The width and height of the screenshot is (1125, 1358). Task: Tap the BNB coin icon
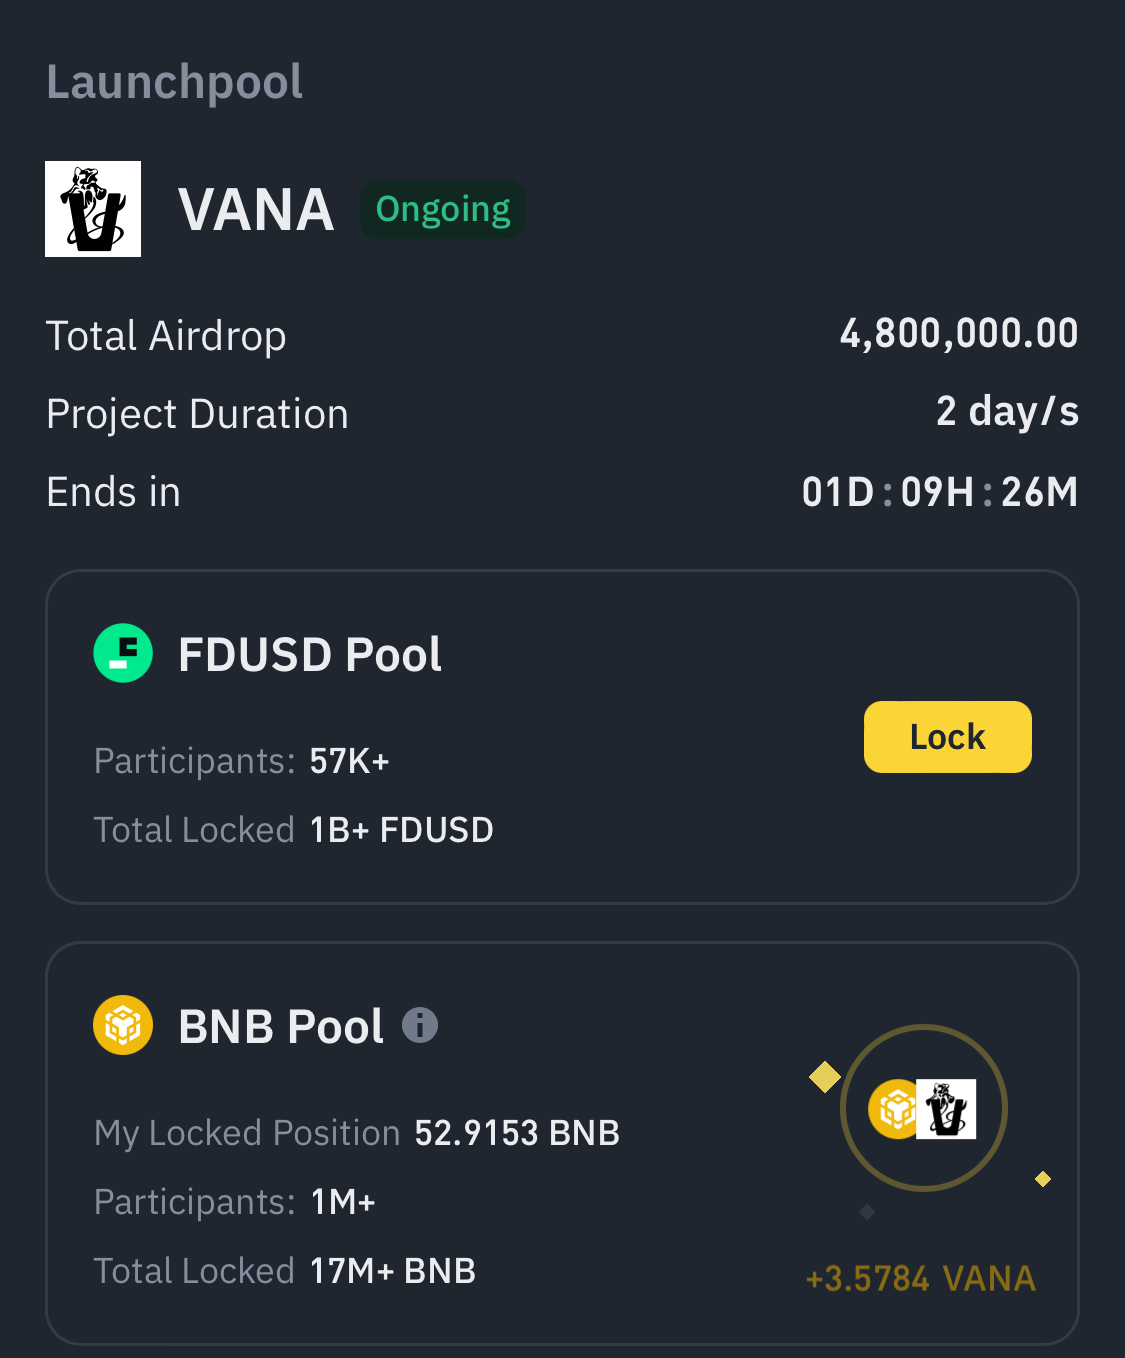tap(123, 1025)
